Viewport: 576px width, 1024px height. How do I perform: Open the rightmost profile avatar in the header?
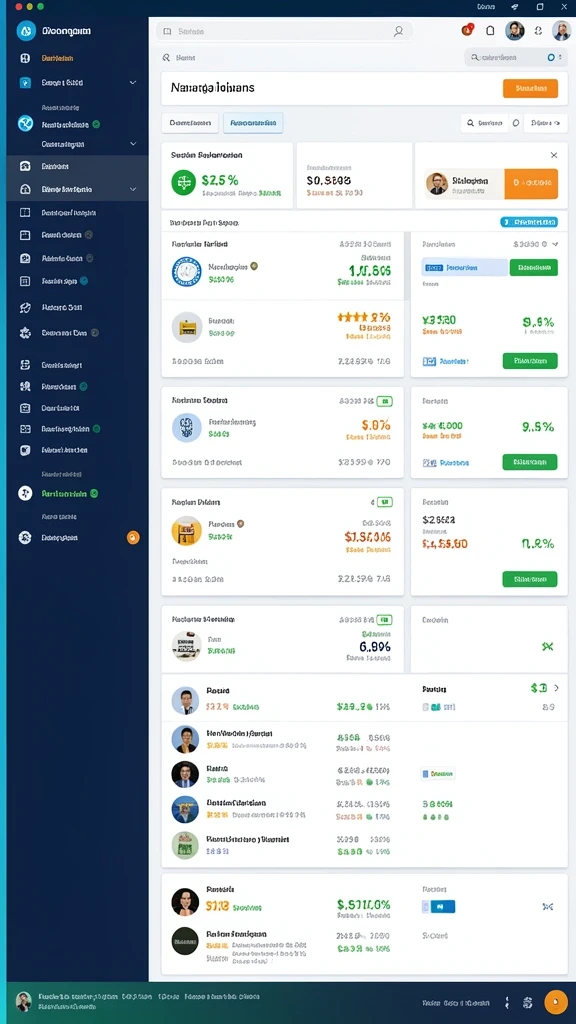(561, 30)
